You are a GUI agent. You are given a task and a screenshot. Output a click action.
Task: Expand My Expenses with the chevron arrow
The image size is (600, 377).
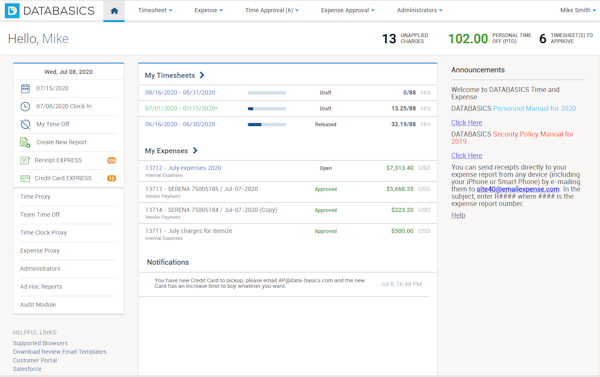[x=195, y=150]
